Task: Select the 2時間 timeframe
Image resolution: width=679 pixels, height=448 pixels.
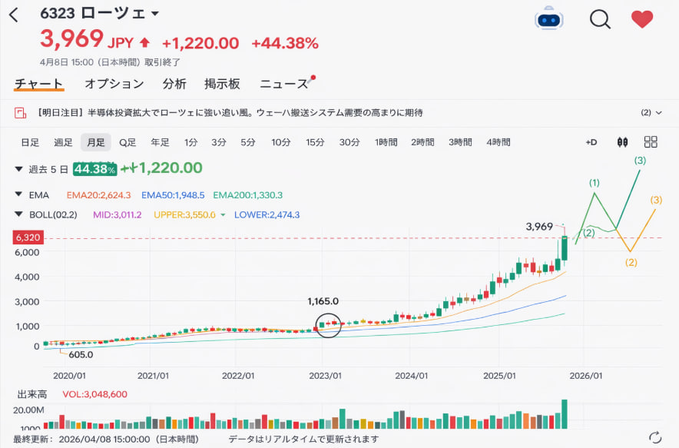Action: [423, 142]
